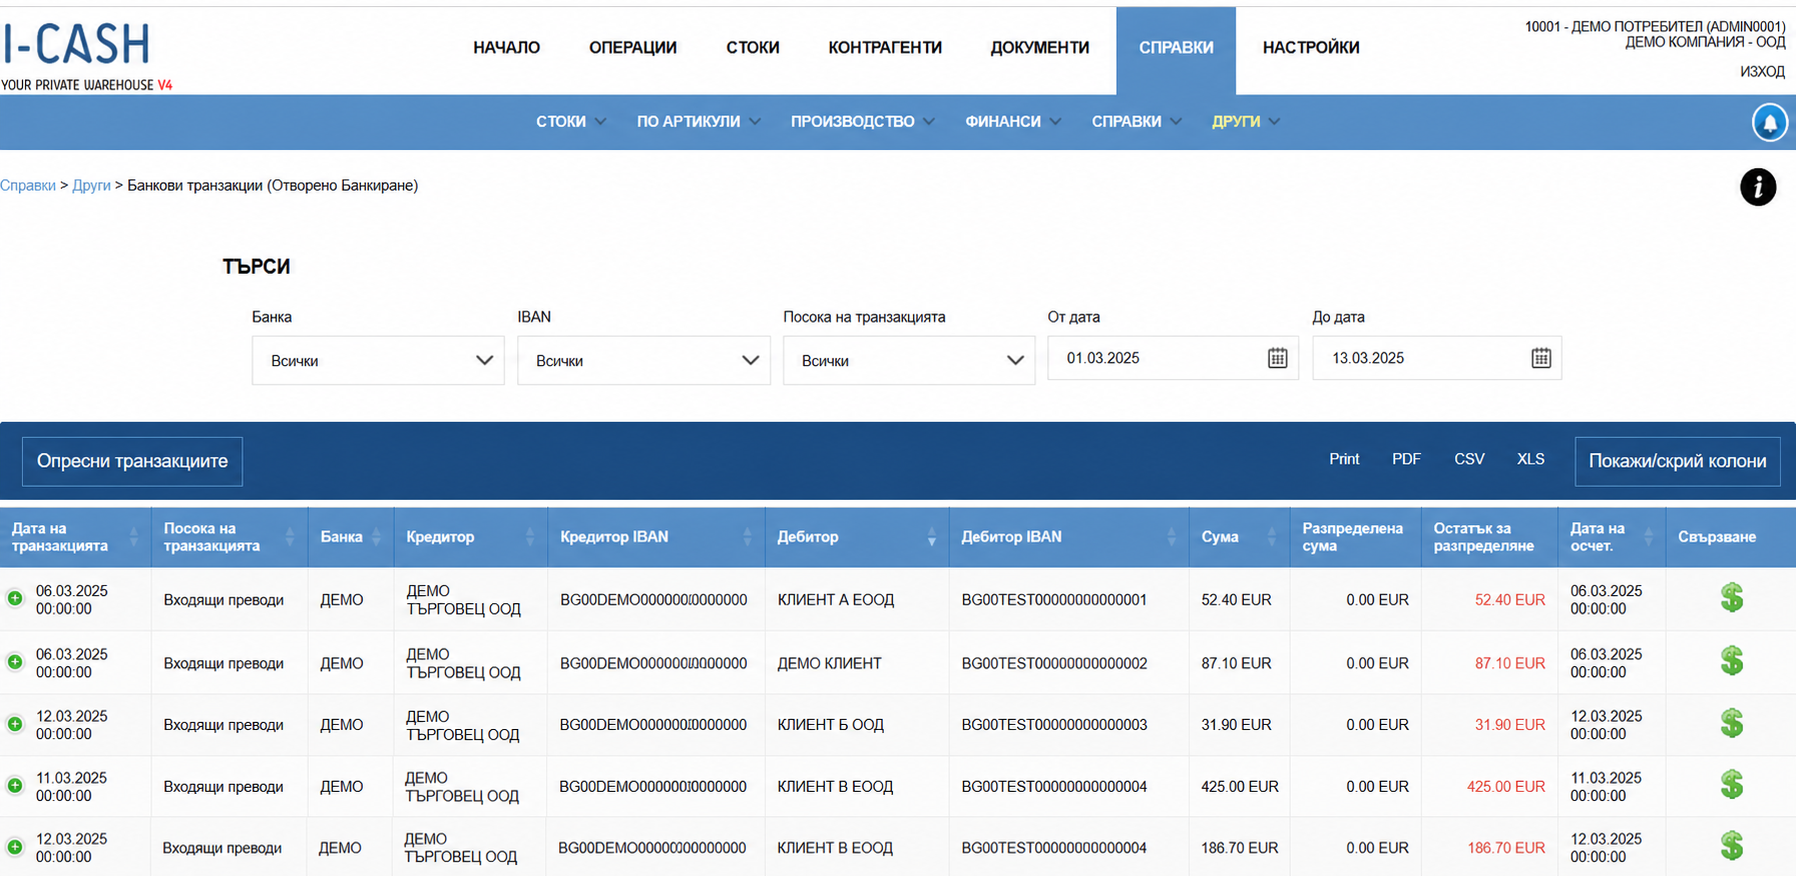Expand the СТОКИ submenu
This screenshot has width=1796, height=876.
coord(571,122)
